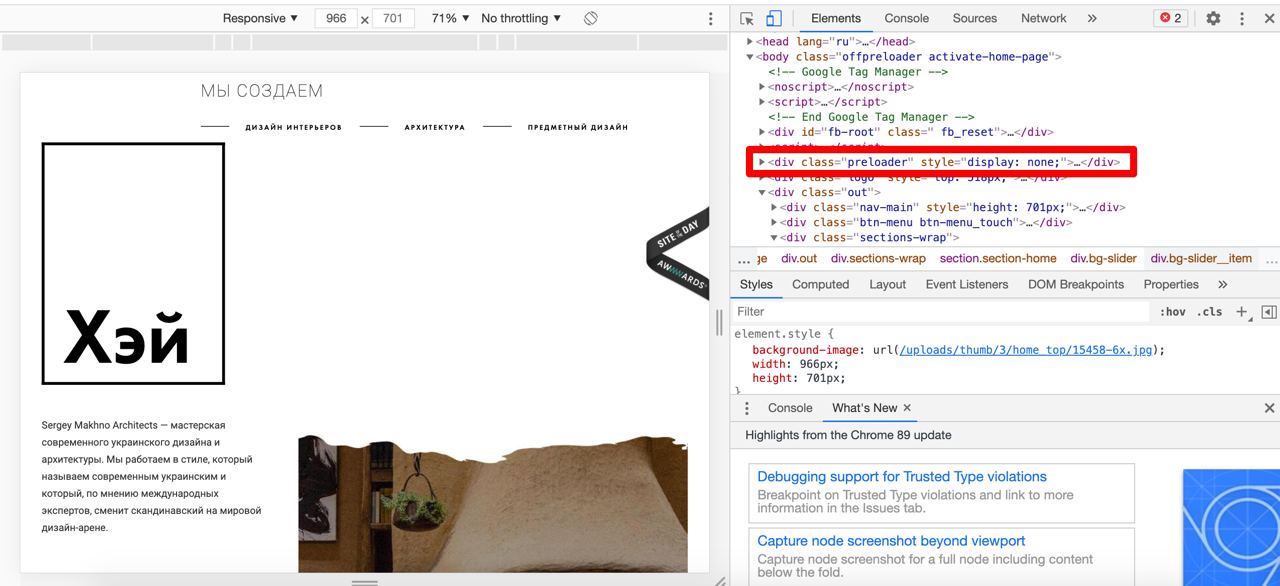
Task: Open the 71% zoom dropdown
Action: point(450,18)
